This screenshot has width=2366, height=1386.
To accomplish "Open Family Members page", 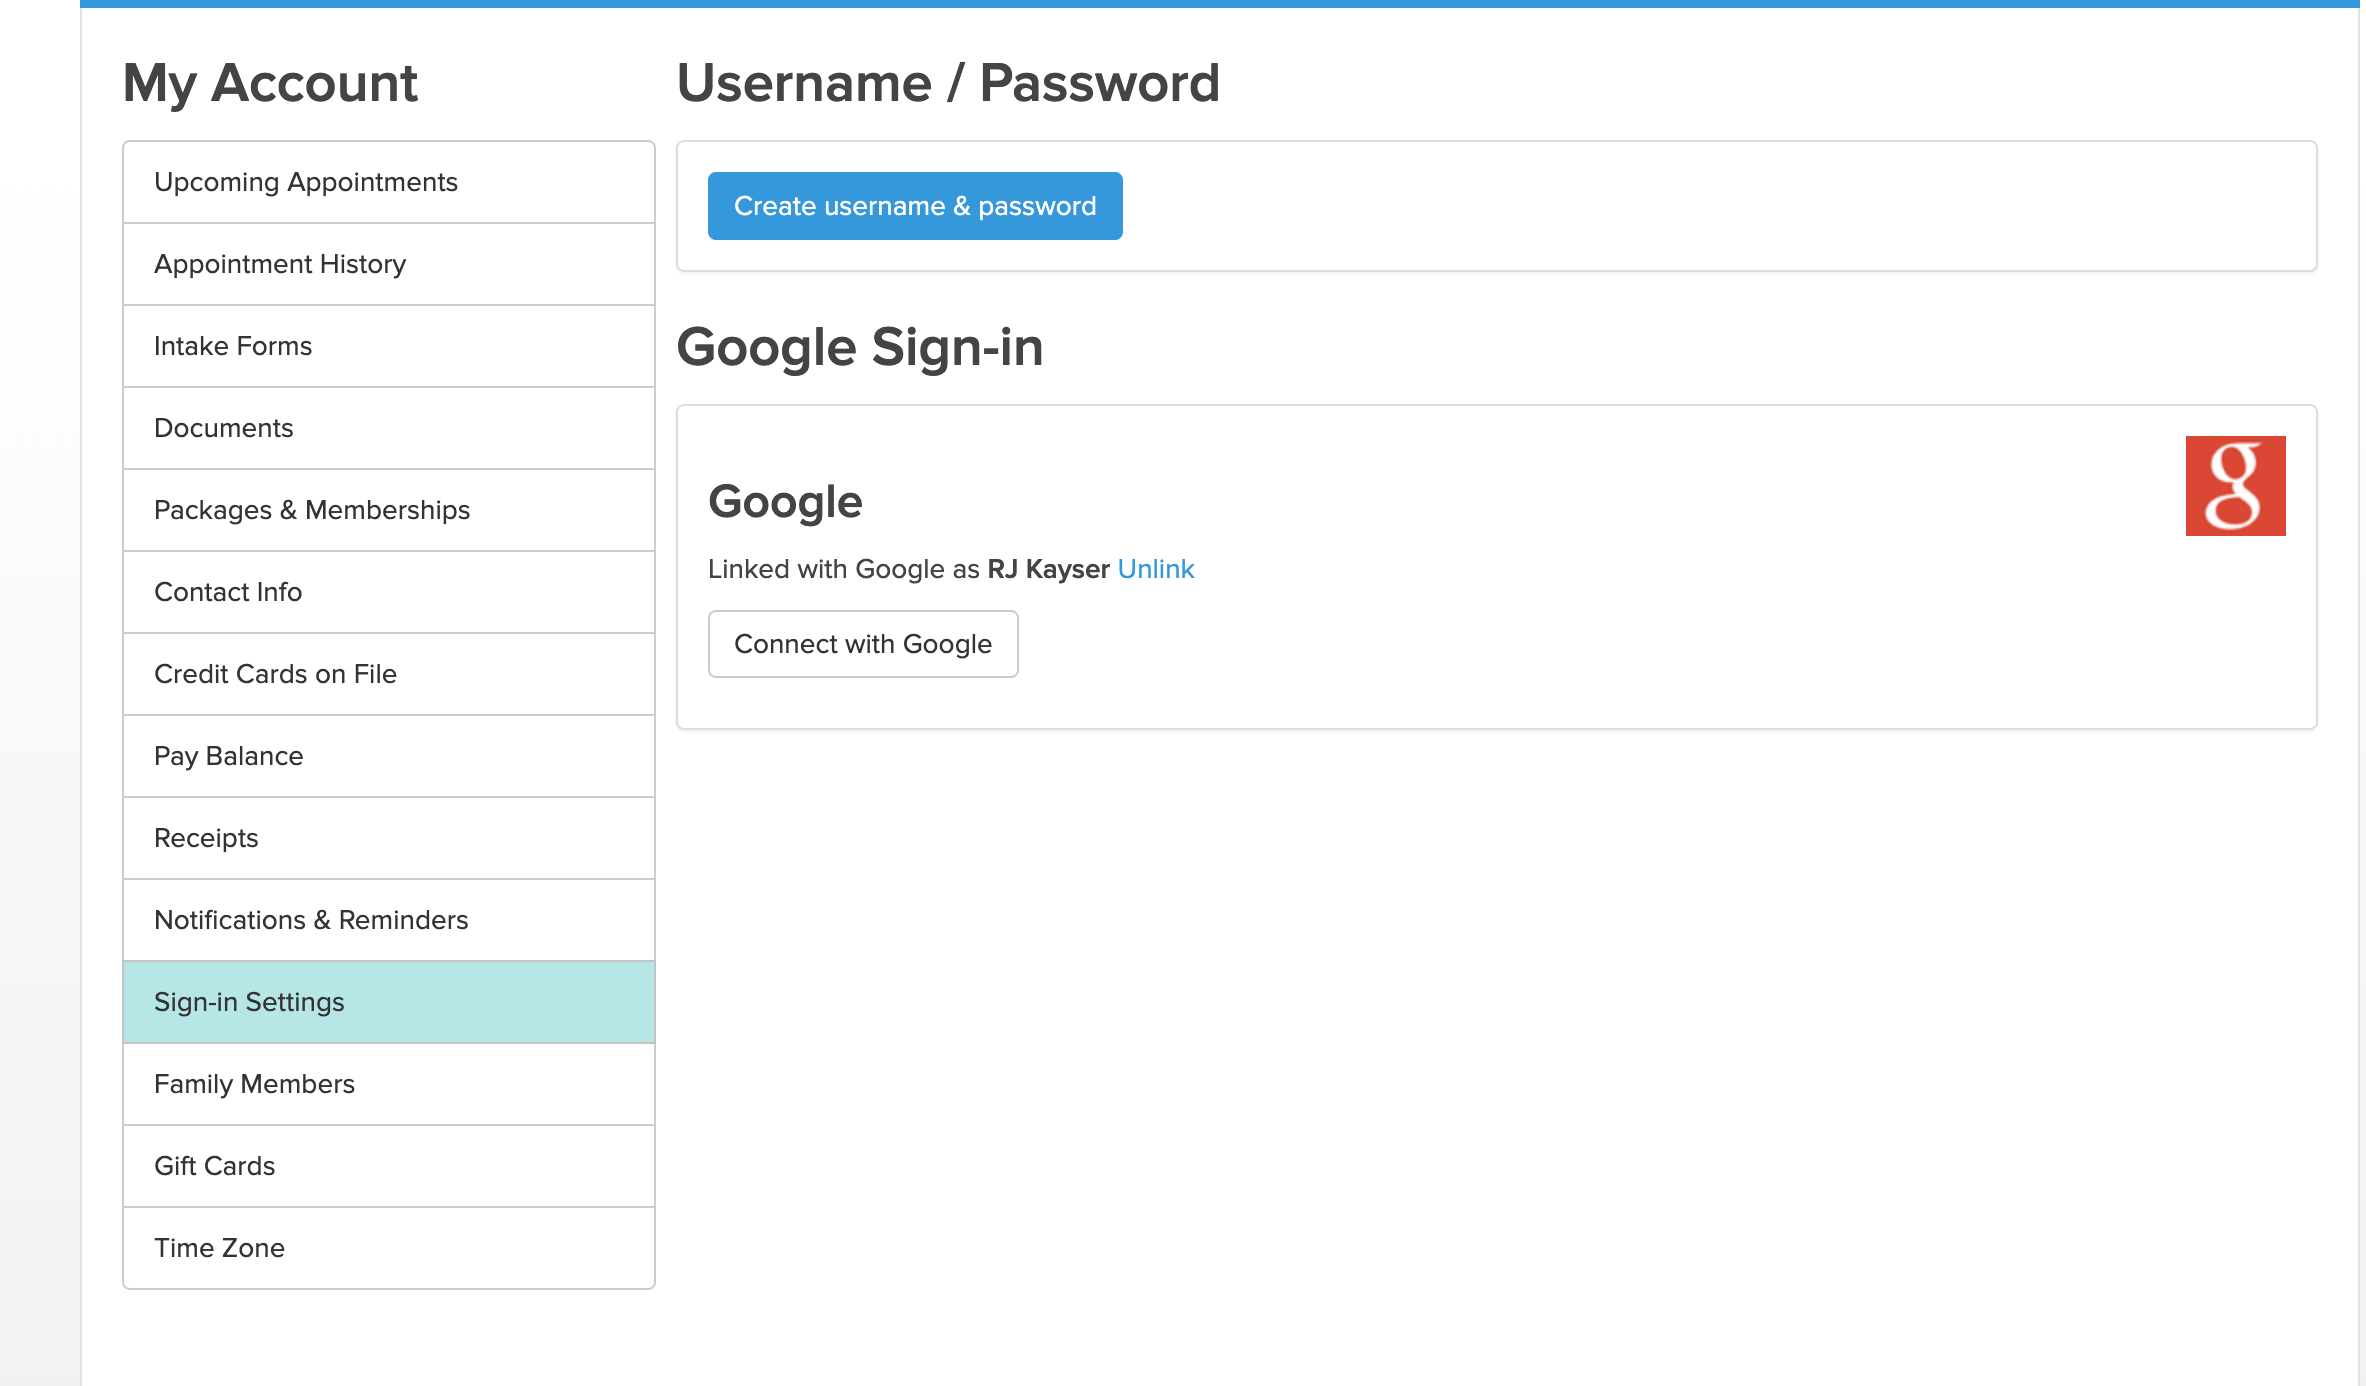I will coord(389,1084).
